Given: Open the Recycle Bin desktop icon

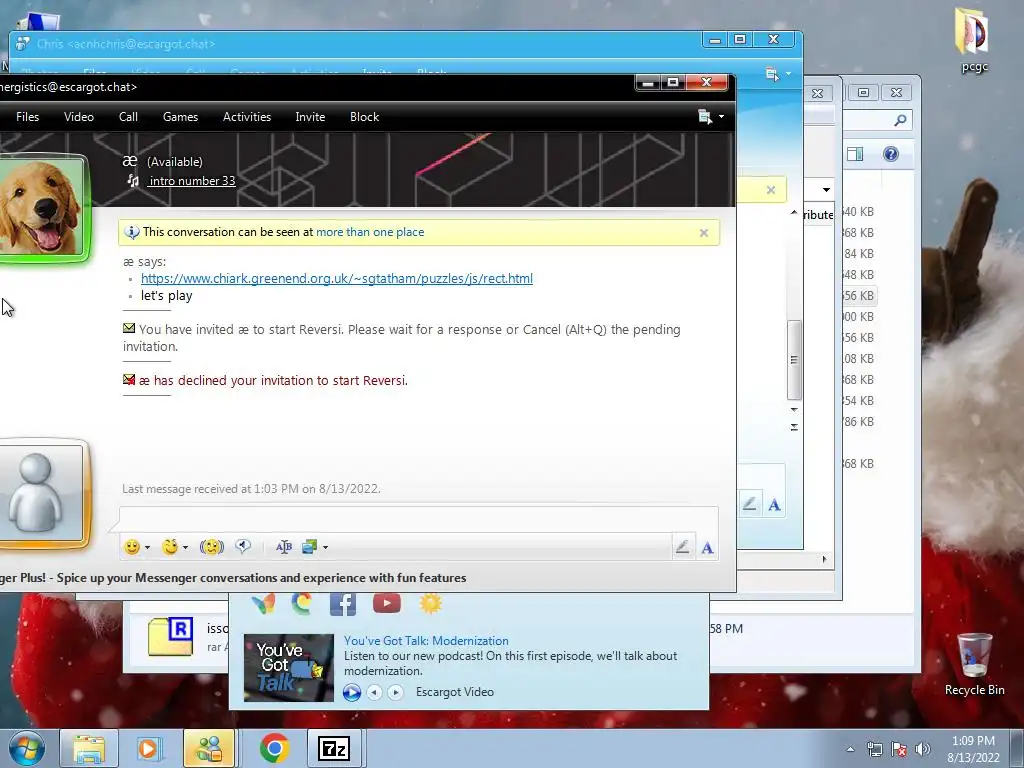Looking at the screenshot, I should (x=974, y=664).
